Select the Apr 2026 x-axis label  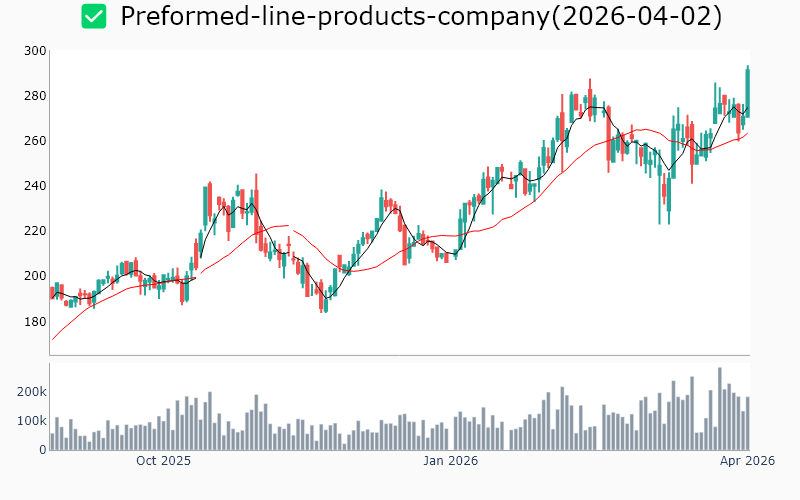(747, 461)
